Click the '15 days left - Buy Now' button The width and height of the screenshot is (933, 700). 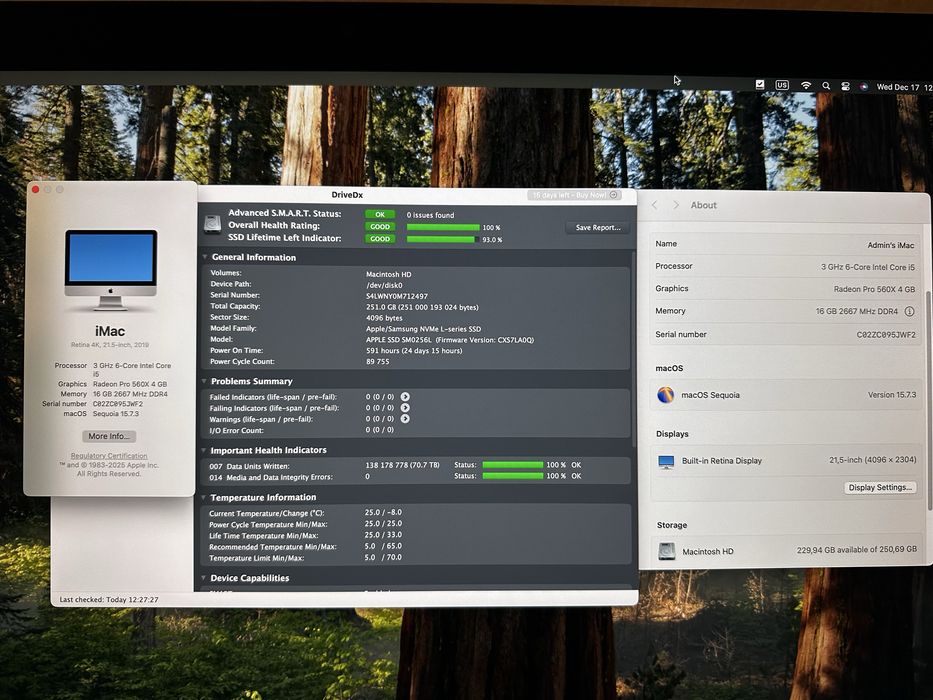(574, 195)
